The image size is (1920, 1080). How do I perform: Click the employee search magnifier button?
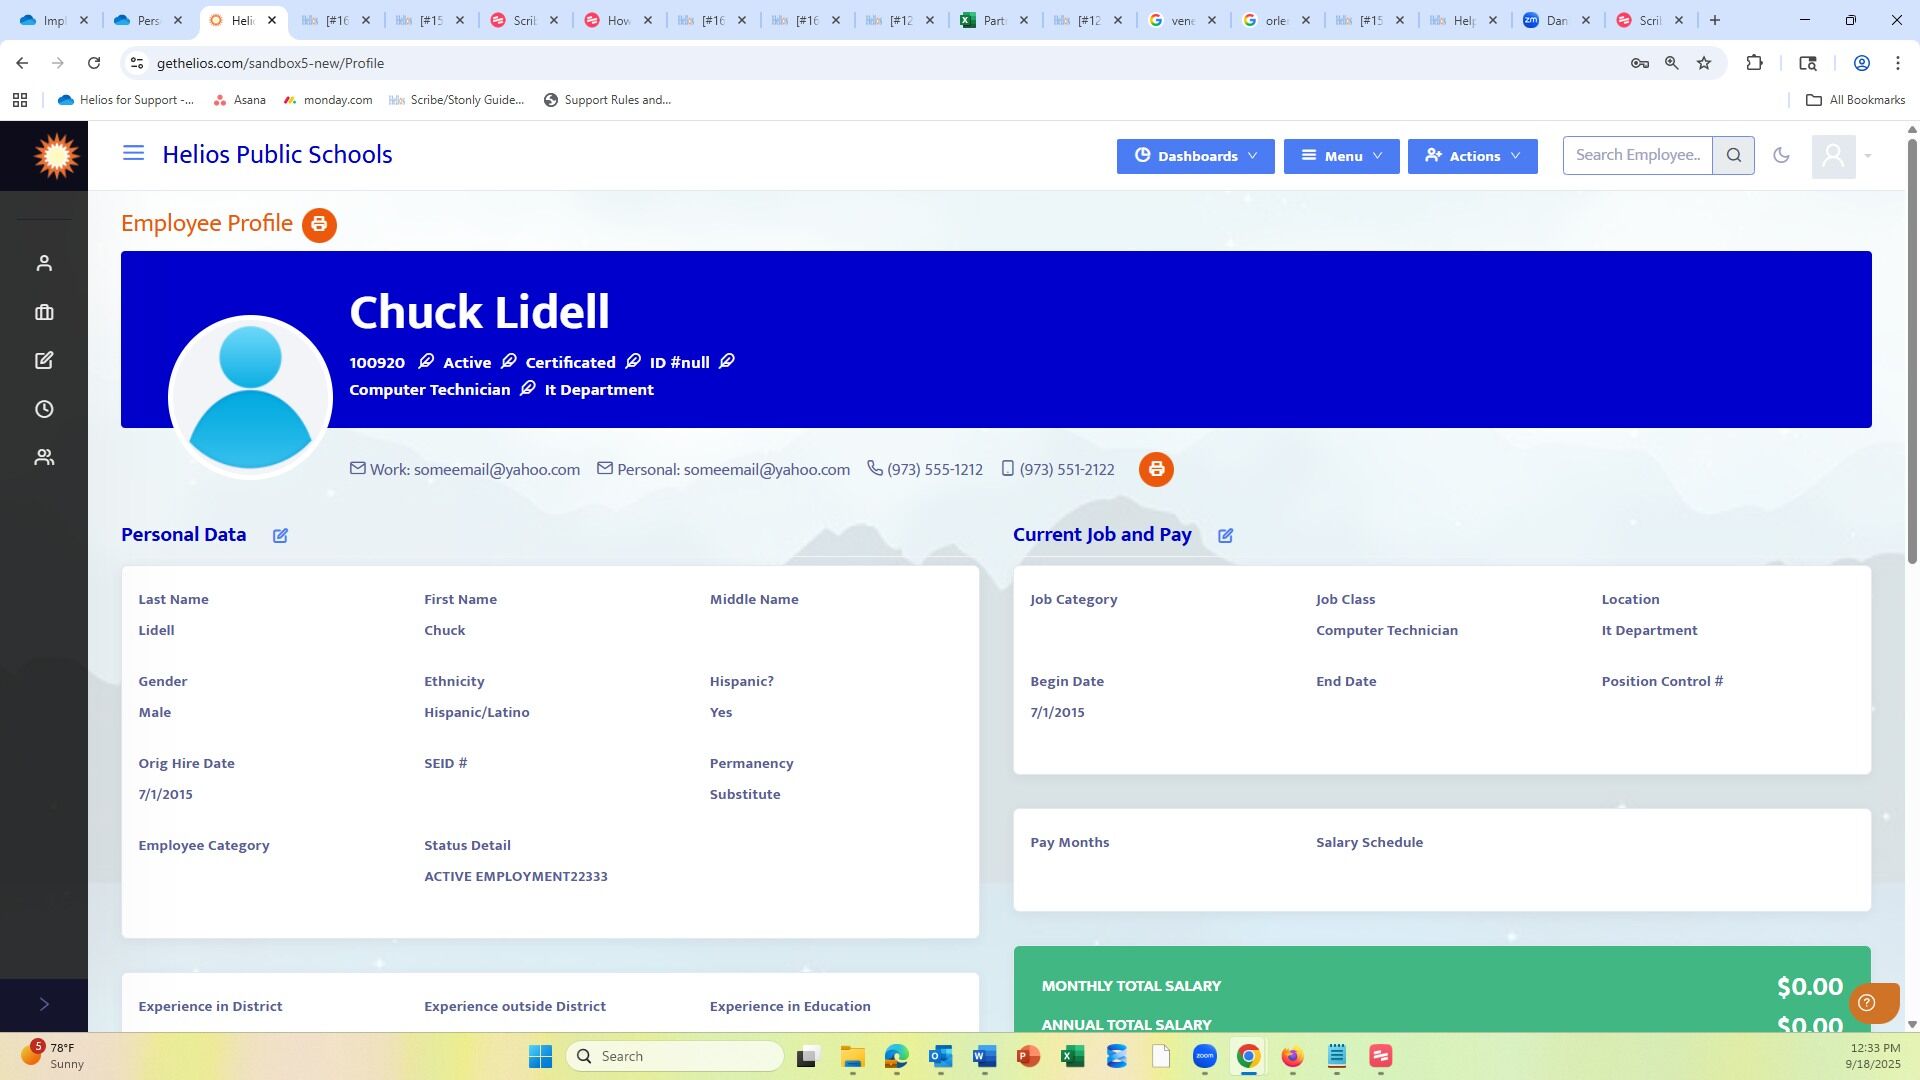(1734, 156)
